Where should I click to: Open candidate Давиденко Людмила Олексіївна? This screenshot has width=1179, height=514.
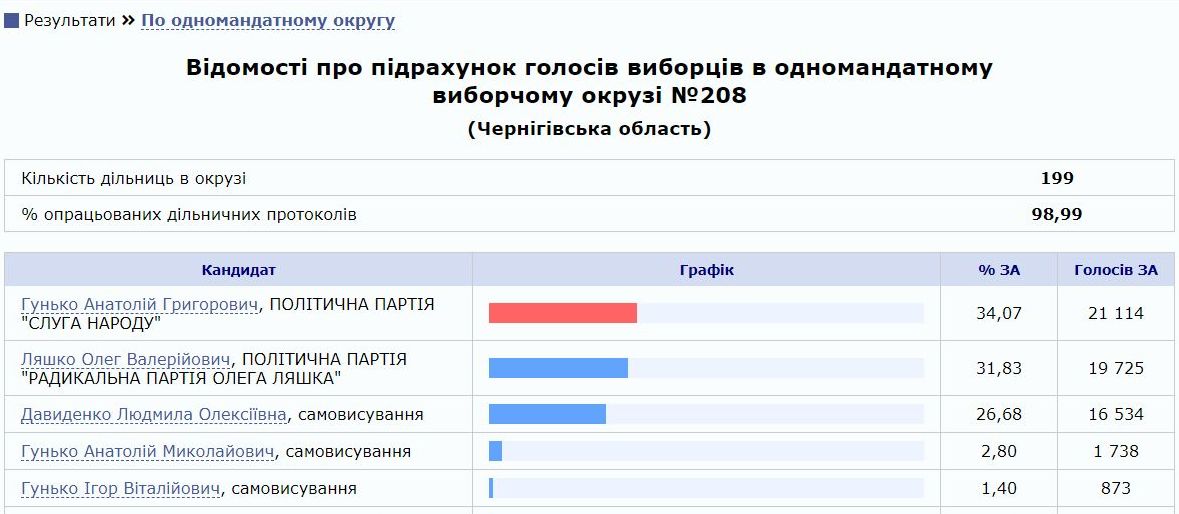[x=154, y=414]
